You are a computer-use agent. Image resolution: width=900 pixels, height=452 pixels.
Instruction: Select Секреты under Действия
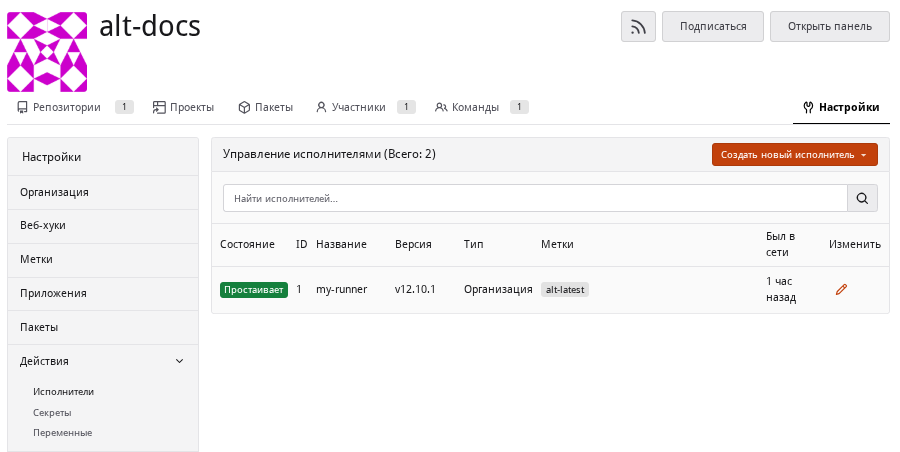[x=52, y=413]
